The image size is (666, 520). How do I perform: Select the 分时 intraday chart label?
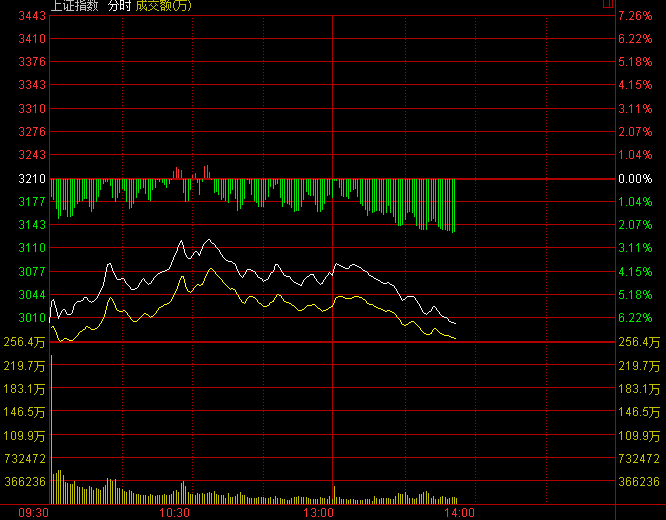pos(119,6)
